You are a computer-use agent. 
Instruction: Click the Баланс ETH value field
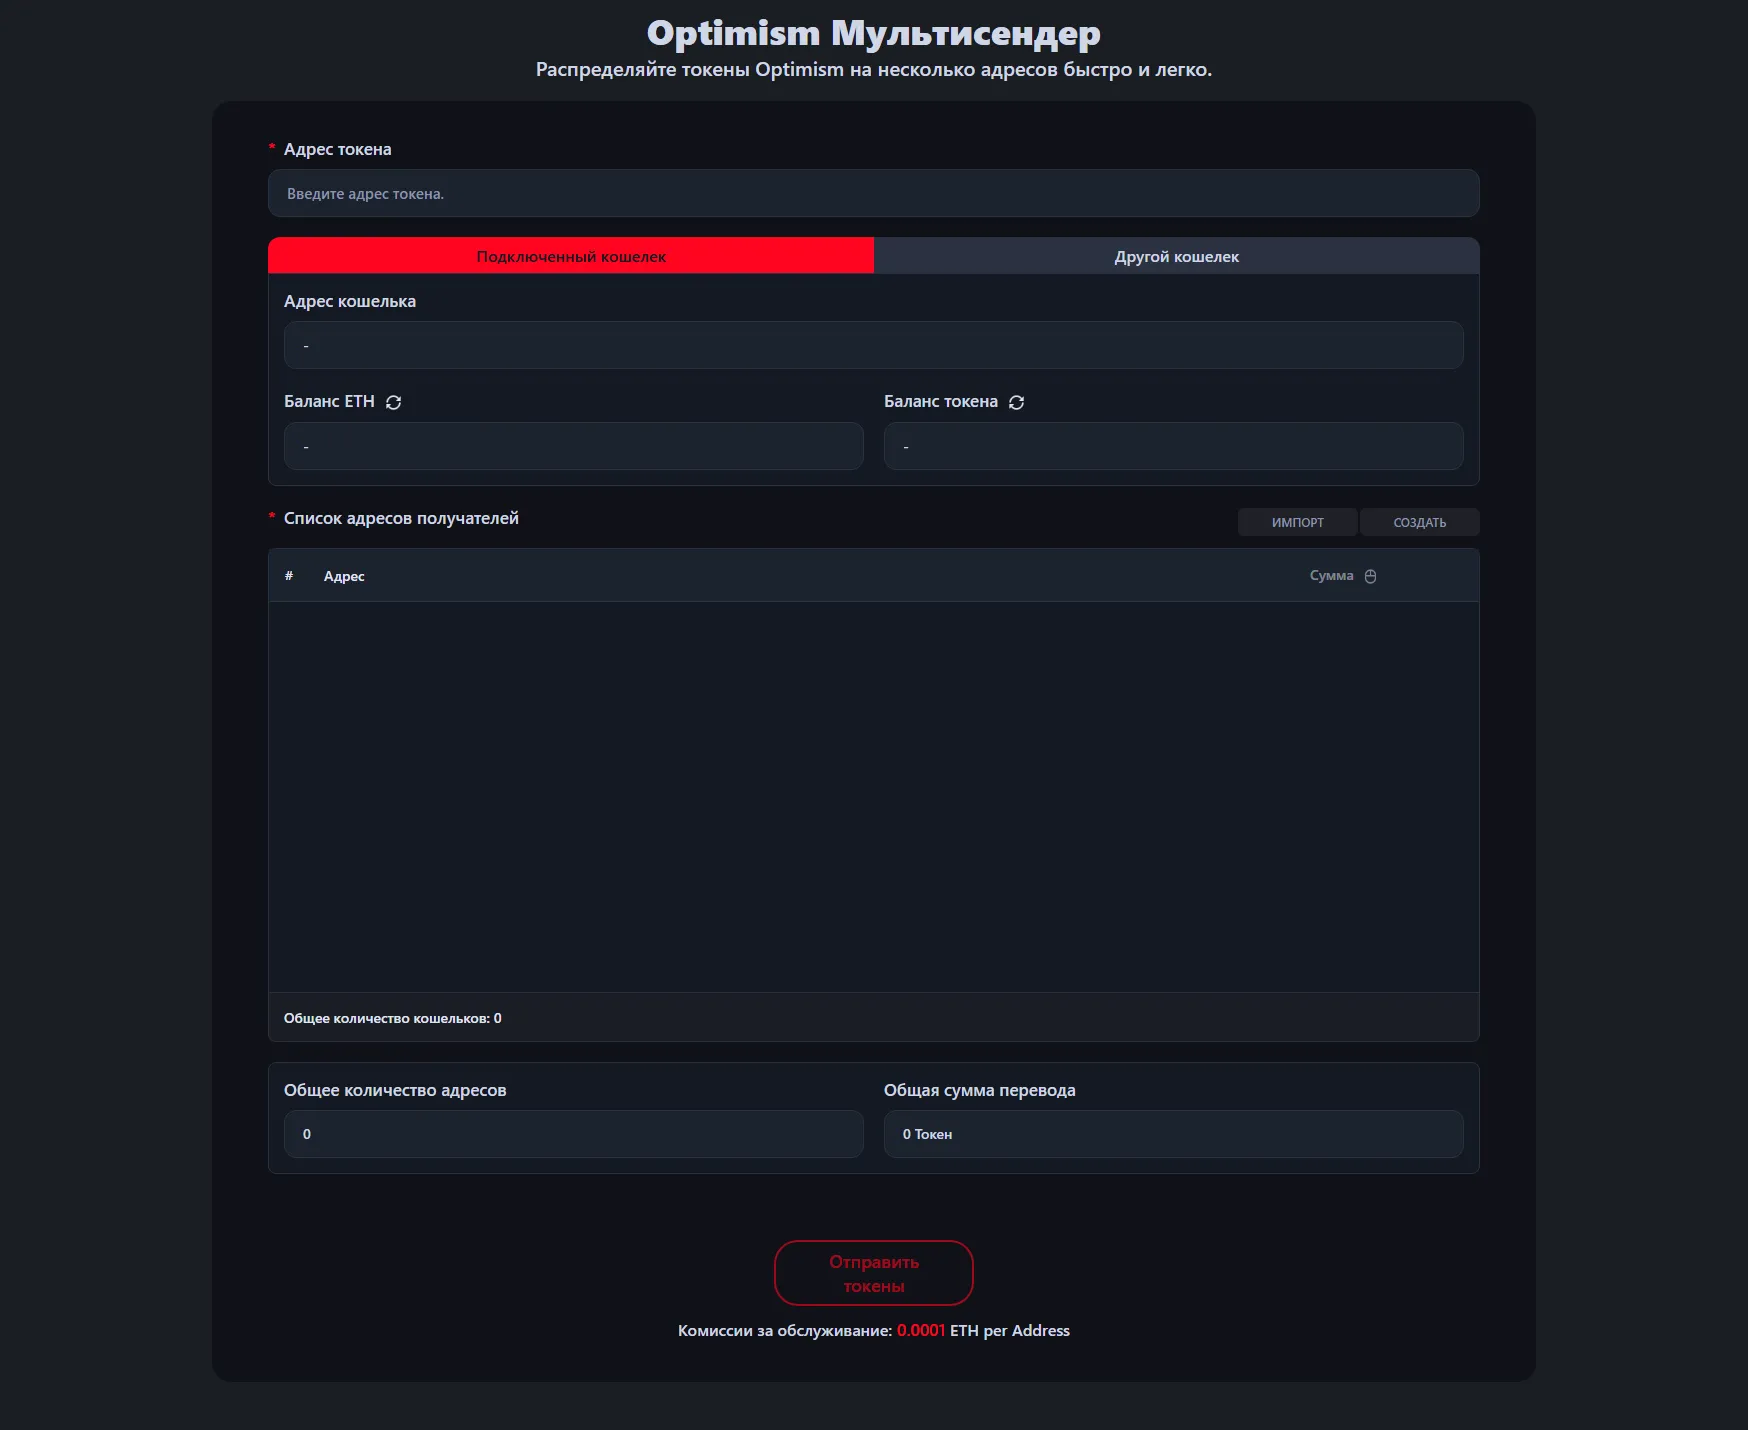[x=573, y=446]
